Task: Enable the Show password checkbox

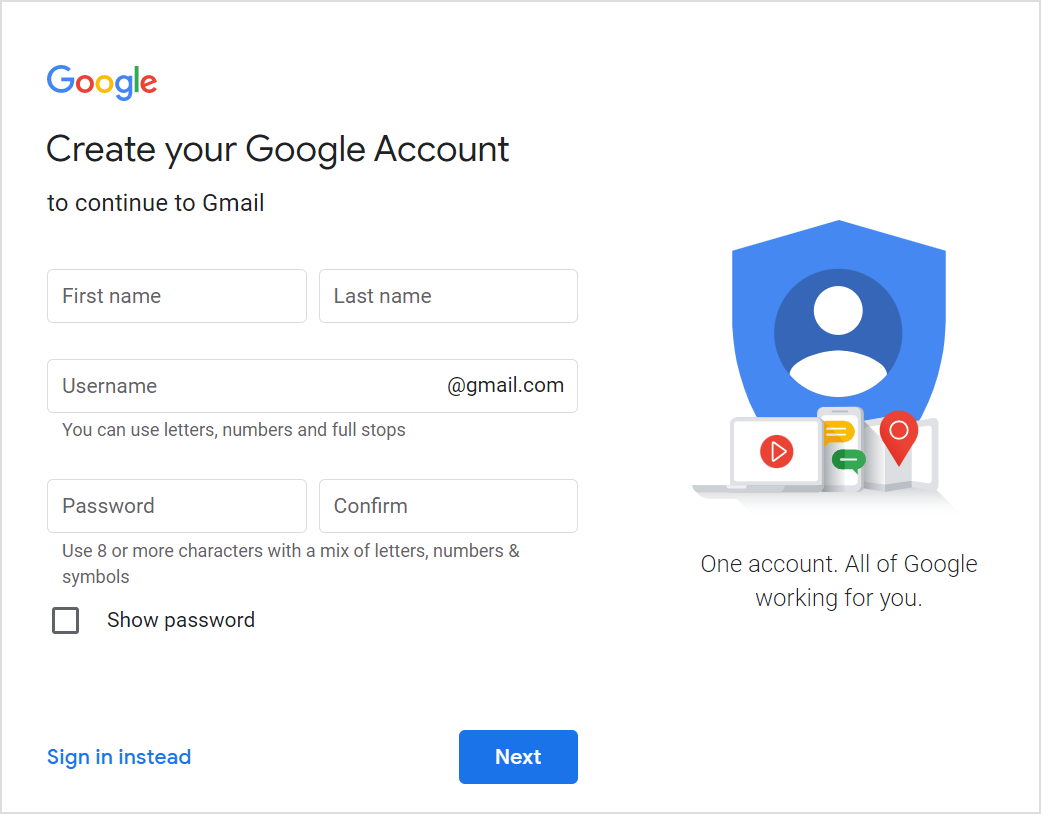Action: (x=65, y=620)
